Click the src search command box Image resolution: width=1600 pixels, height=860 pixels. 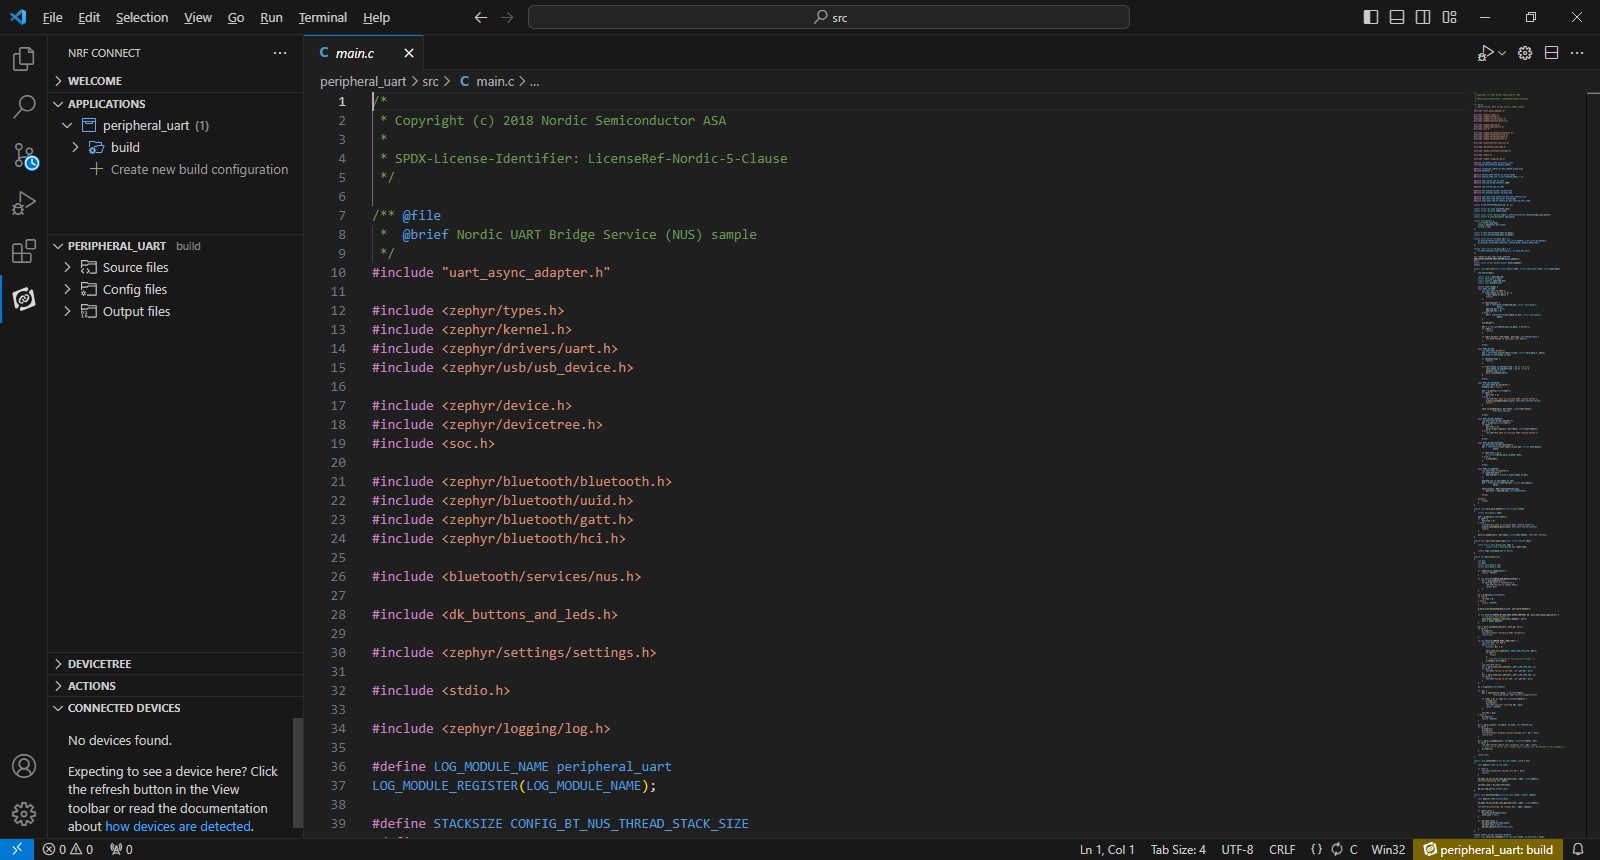[x=828, y=17]
